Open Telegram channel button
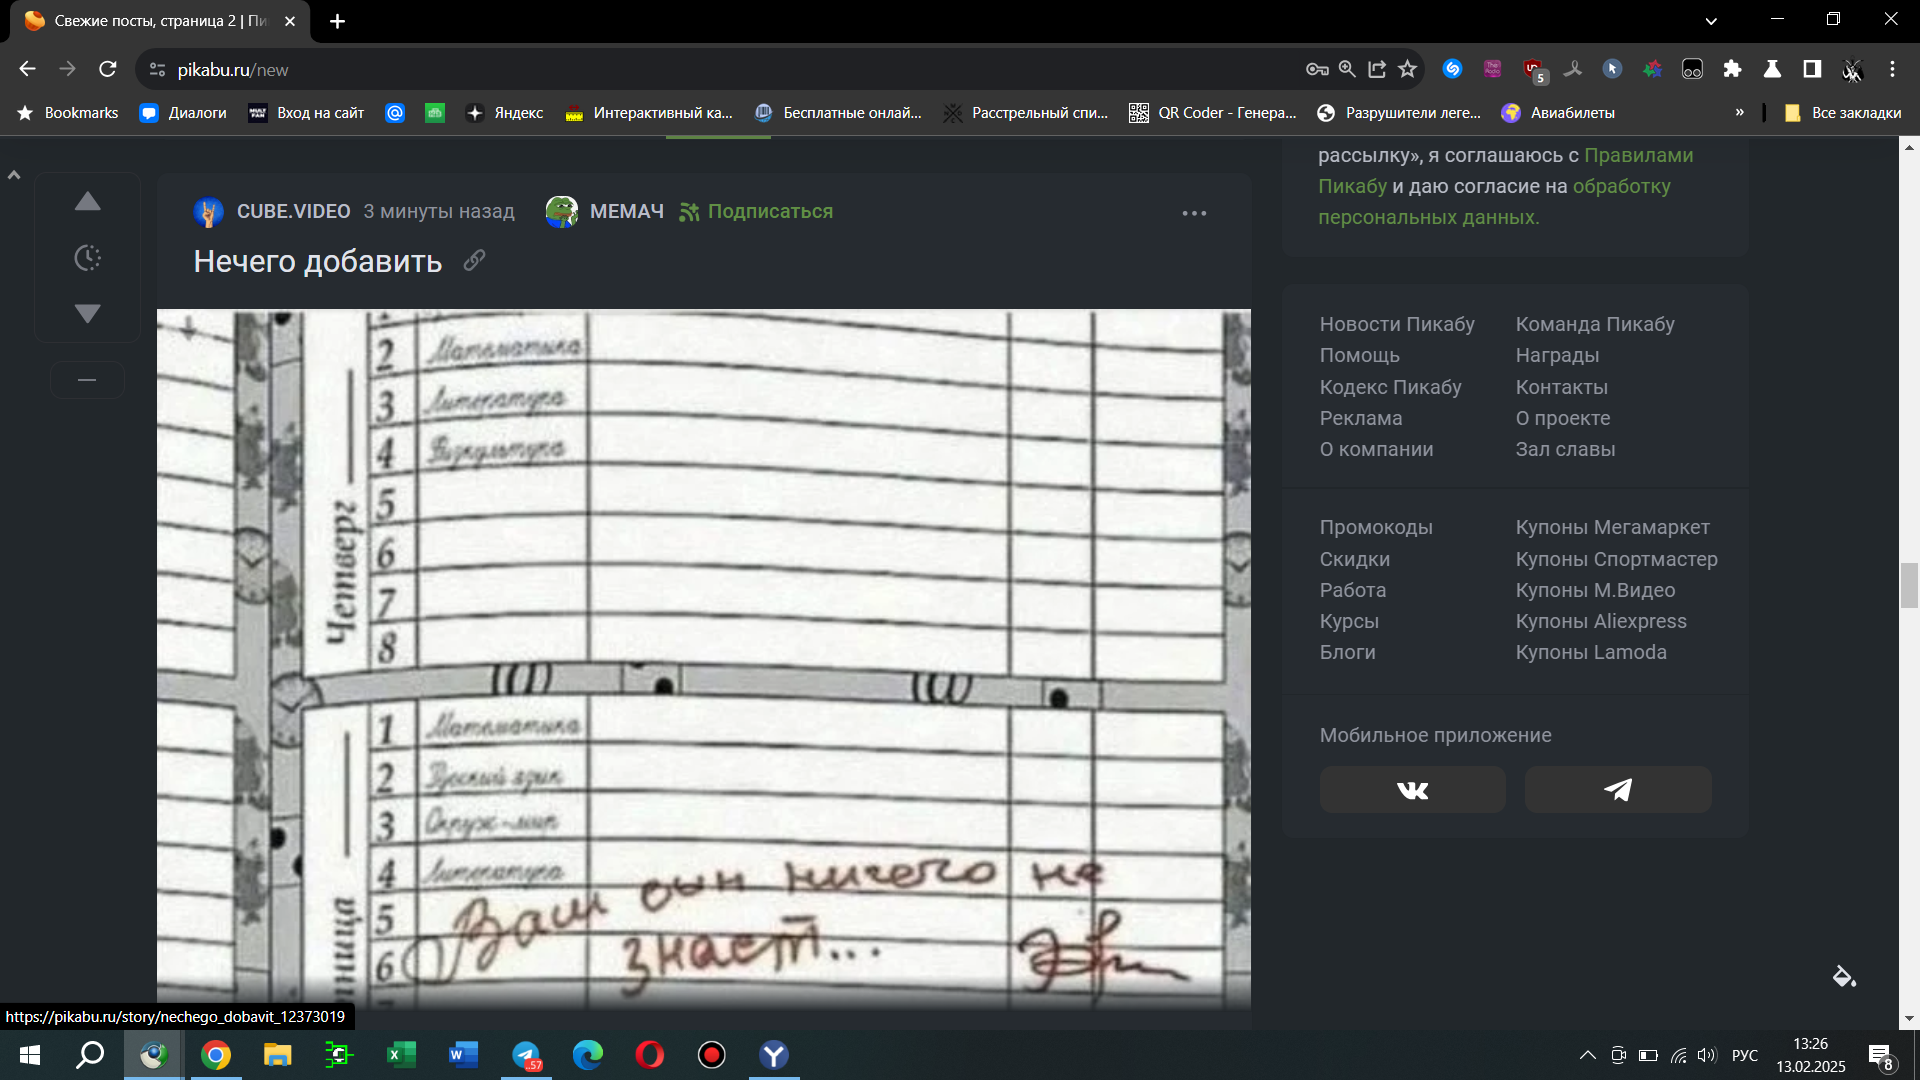The width and height of the screenshot is (1920, 1080). coord(1617,790)
